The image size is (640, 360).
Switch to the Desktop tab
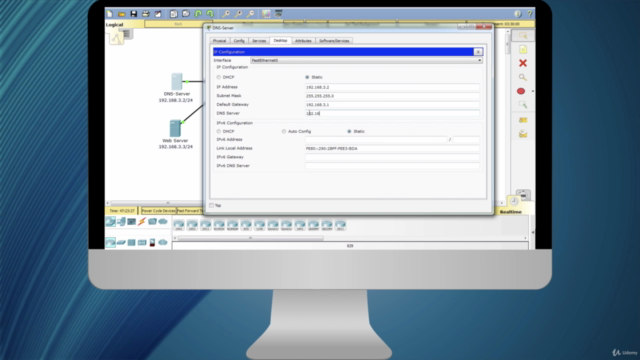coord(280,40)
